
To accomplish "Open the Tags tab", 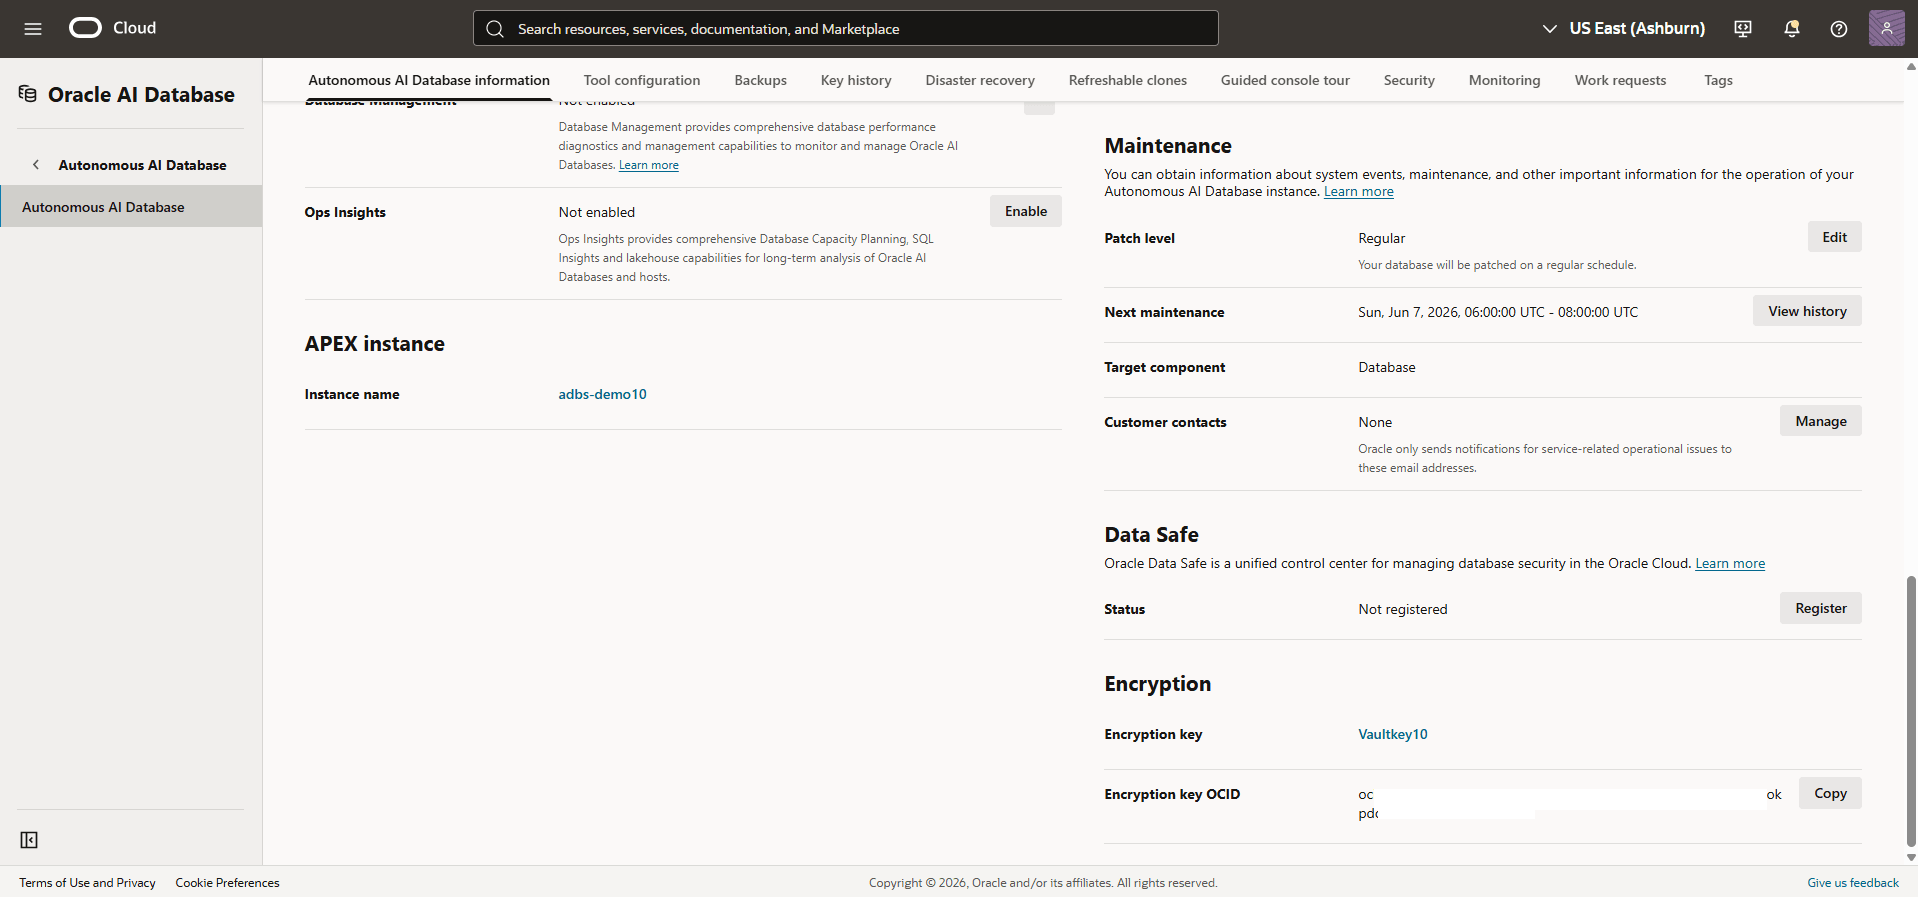I will pos(1718,80).
